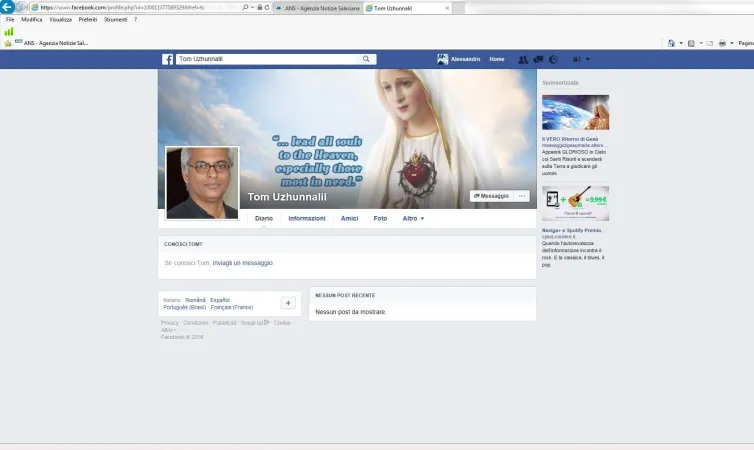Click the printer icon in browser toolbar
Image resolution: width=754 pixels, height=450 pixels.
pyautogui.click(x=721, y=43)
